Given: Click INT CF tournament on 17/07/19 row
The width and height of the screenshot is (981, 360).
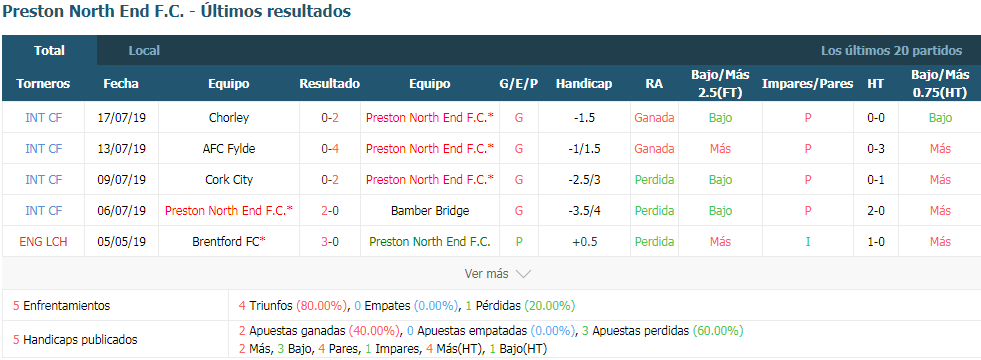Looking at the screenshot, I should click(x=44, y=117).
